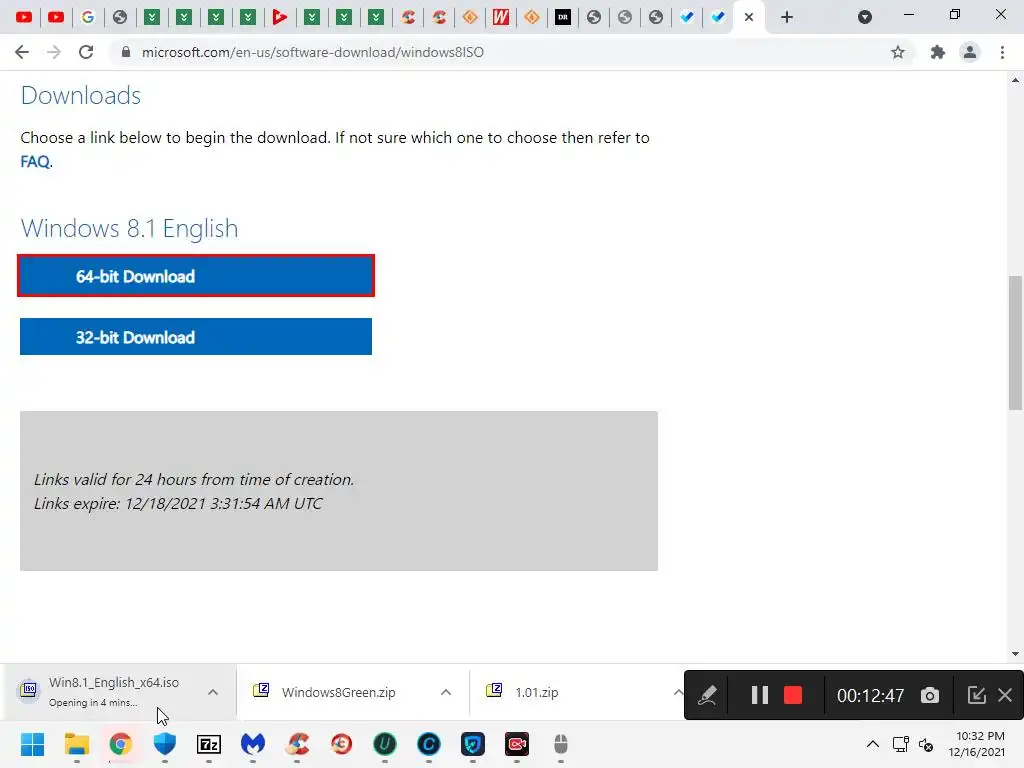Image resolution: width=1024 pixels, height=768 pixels.
Task: Bookmark this page with the star icon
Action: [898, 52]
